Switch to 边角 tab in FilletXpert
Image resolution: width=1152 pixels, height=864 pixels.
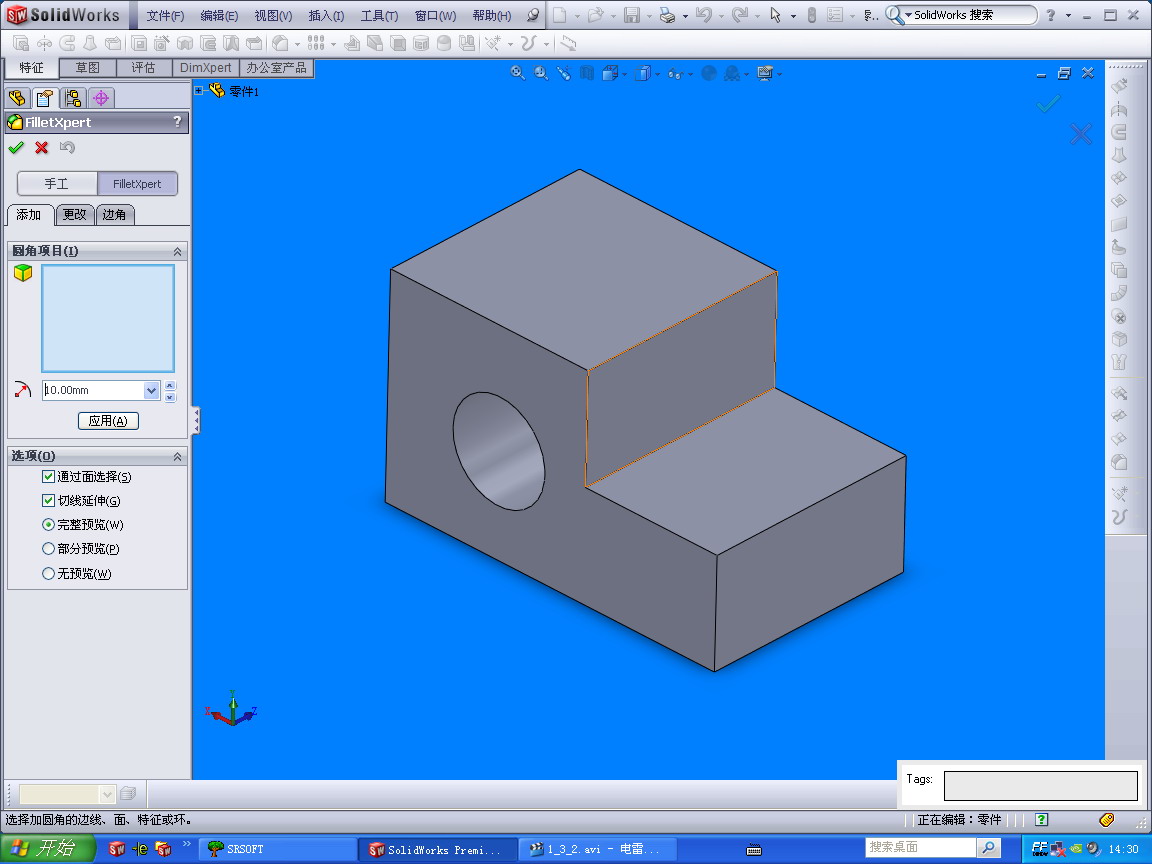click(114, 215)
